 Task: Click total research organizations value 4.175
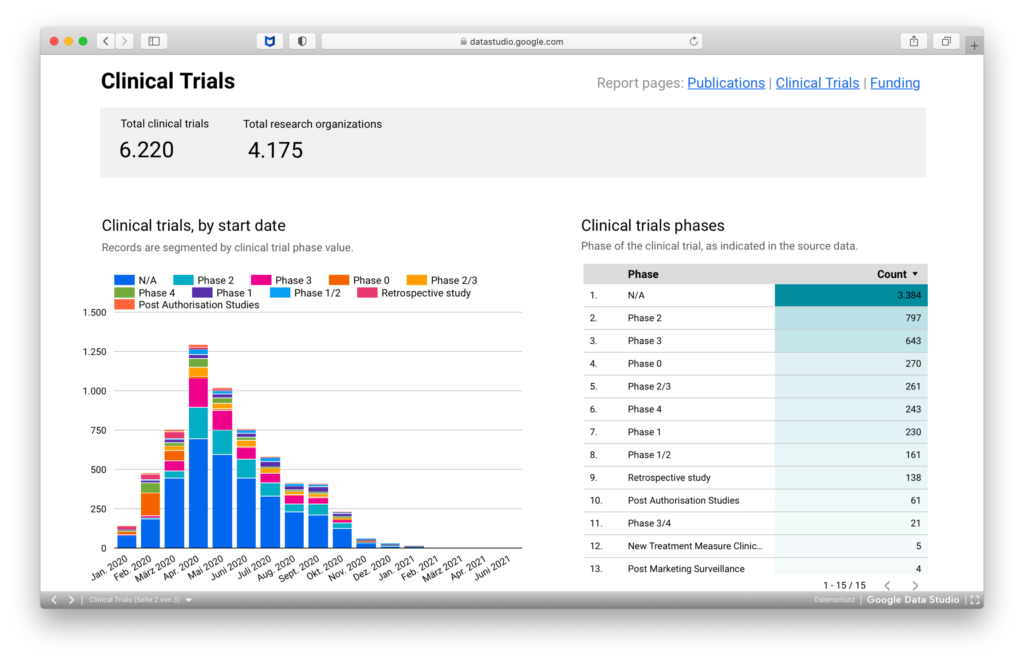tap(275, 150)
